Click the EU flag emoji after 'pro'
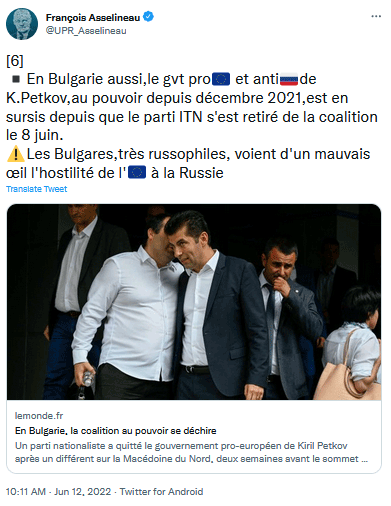This screenshot has height=506, width=391. click(221, 79)
